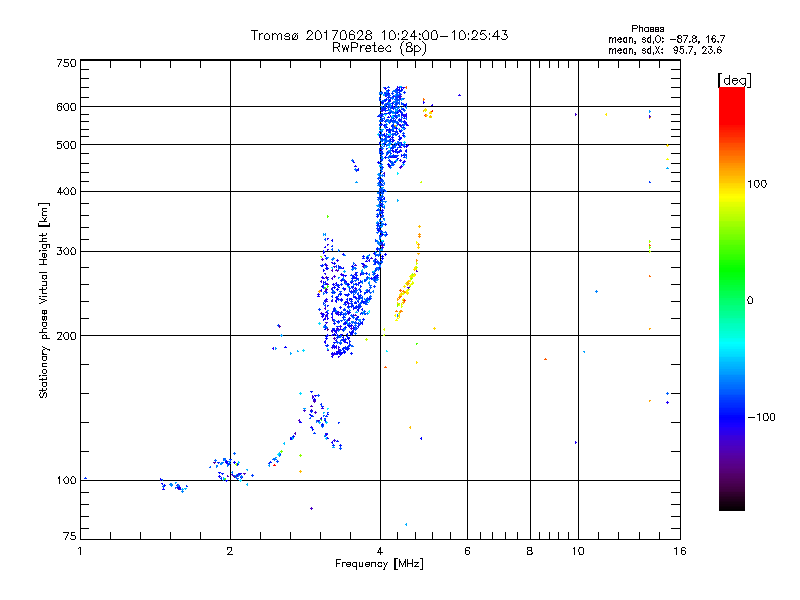
Task: Click the y-axis tick label '300'
Action: click(x=66, y=252)
